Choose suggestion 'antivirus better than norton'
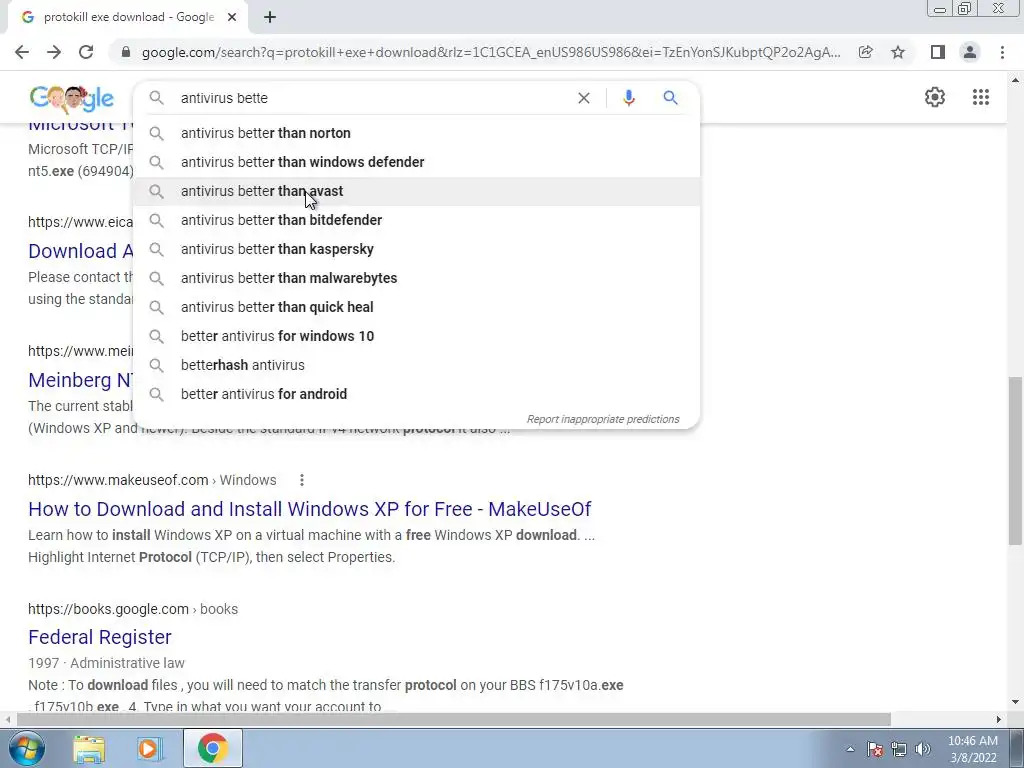 (x=416, y=133)
